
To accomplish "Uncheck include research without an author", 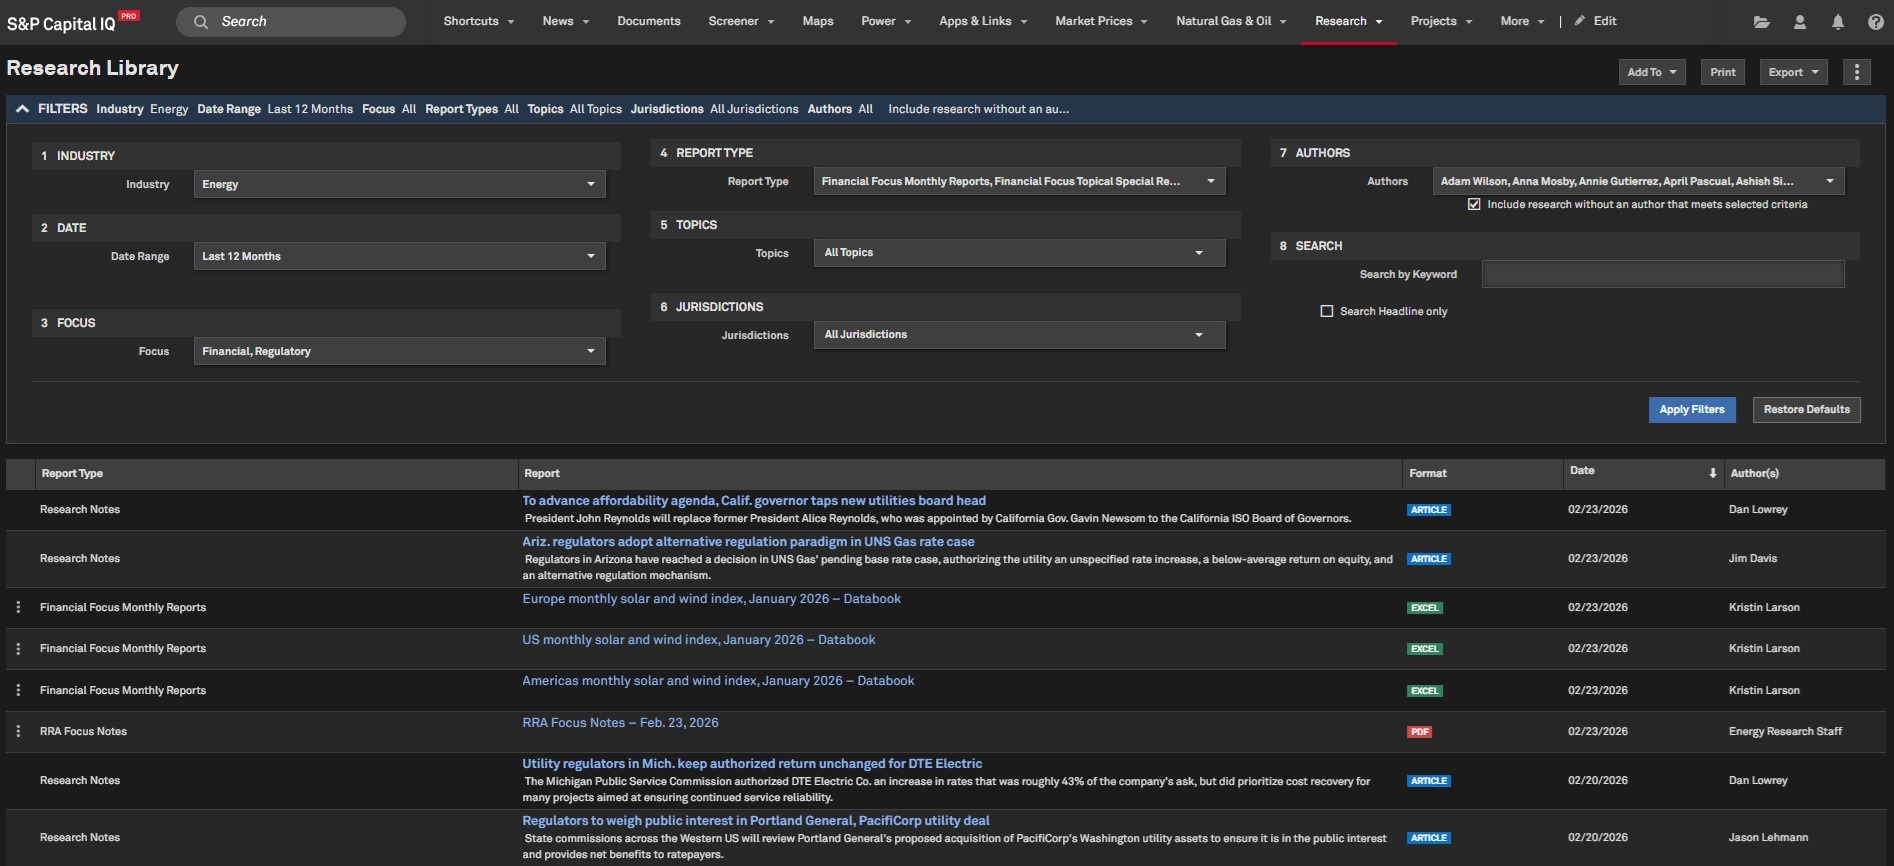I will (1473, 204).
